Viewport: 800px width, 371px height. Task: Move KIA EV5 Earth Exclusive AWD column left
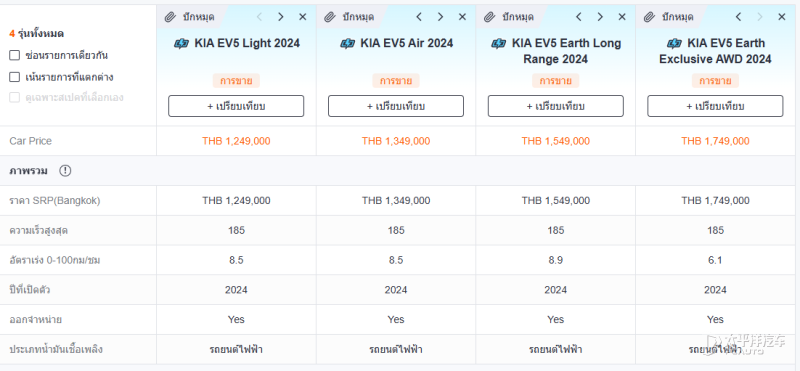(x=738, y=17)
